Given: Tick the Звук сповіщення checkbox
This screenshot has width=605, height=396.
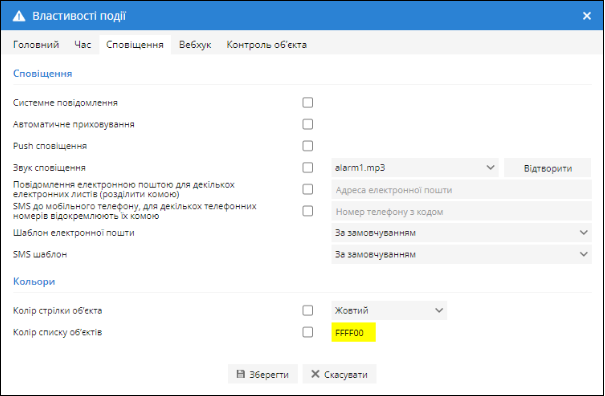Looking at the screenshot, I should [x=308, y=168].
